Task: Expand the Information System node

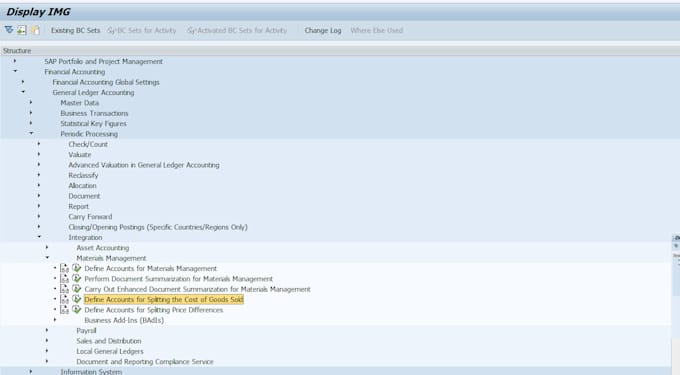Action: pos(31,371)
